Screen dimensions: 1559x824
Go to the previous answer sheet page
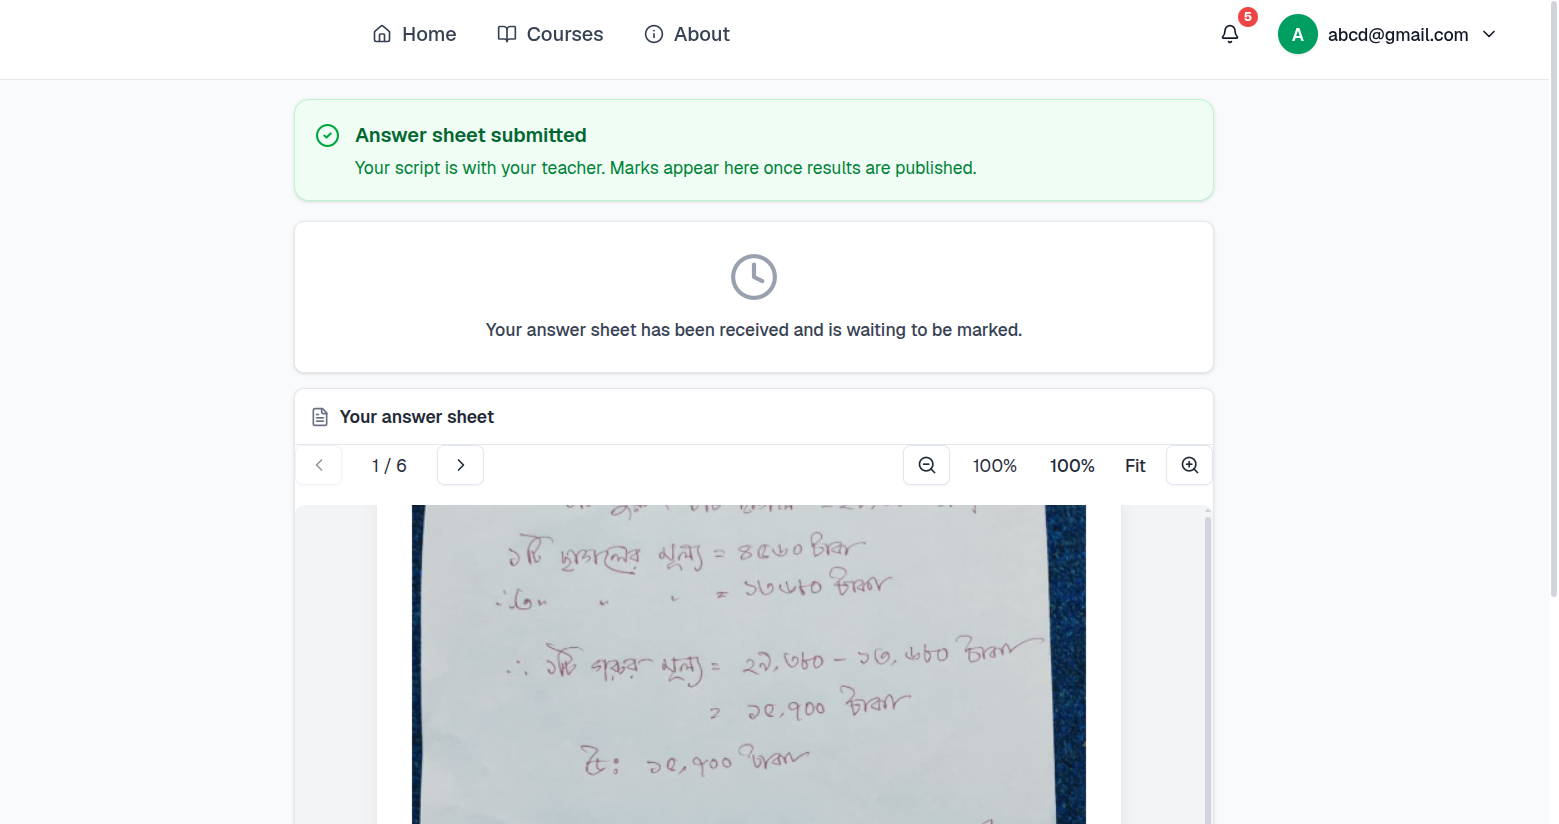pyautogui.click(x=319, y=465)
